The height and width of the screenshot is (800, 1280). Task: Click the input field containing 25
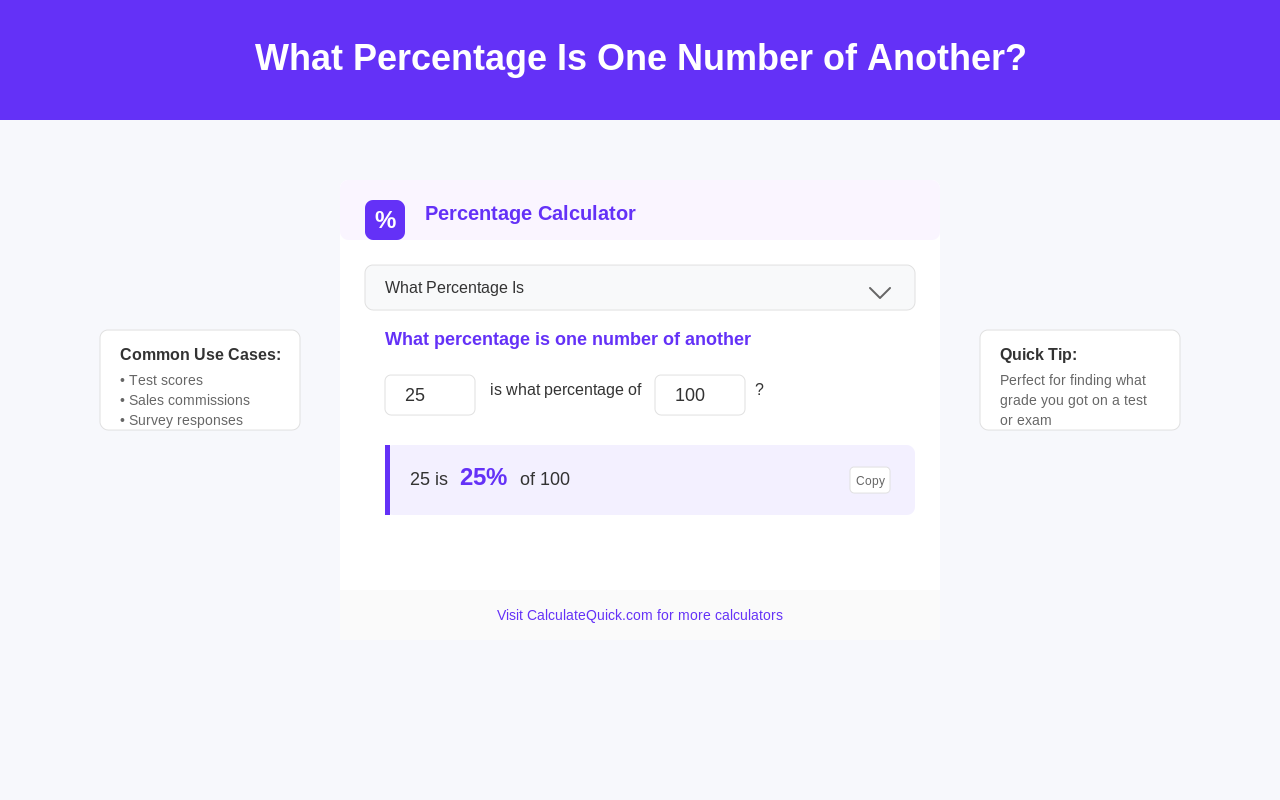point(430,395)
